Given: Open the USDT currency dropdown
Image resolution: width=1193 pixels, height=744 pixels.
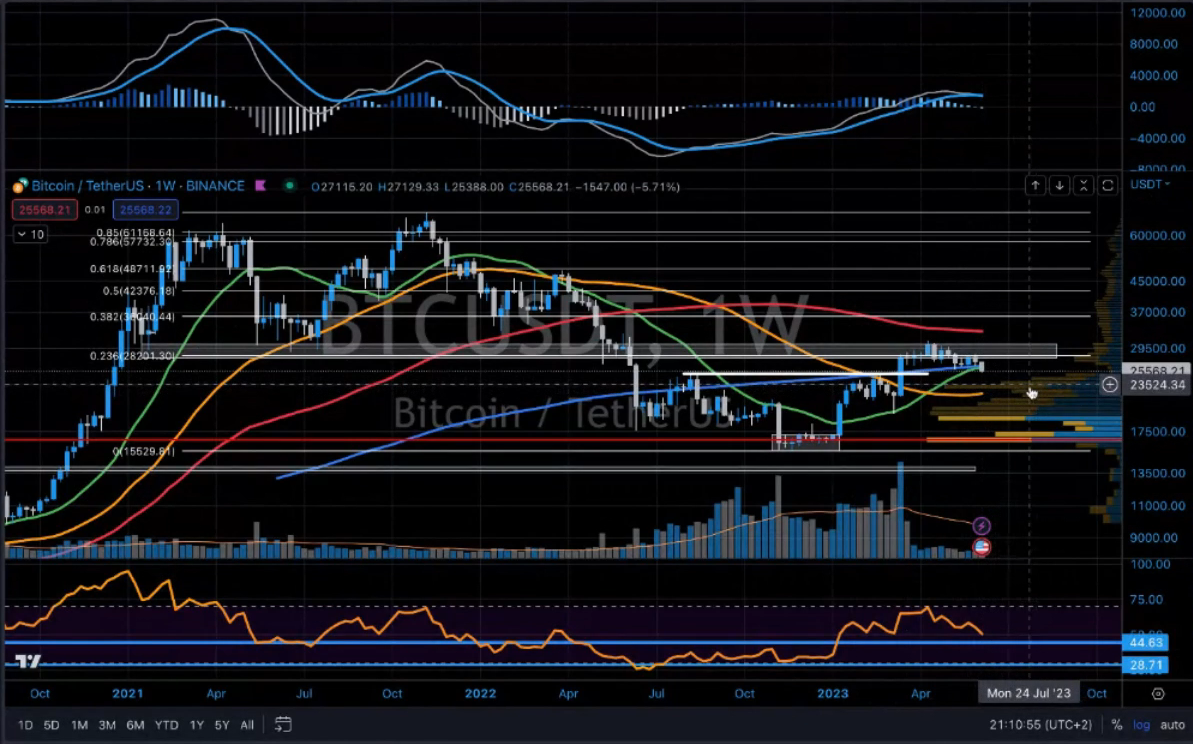Looking at the screenshot, I should tap(1147, 185).
